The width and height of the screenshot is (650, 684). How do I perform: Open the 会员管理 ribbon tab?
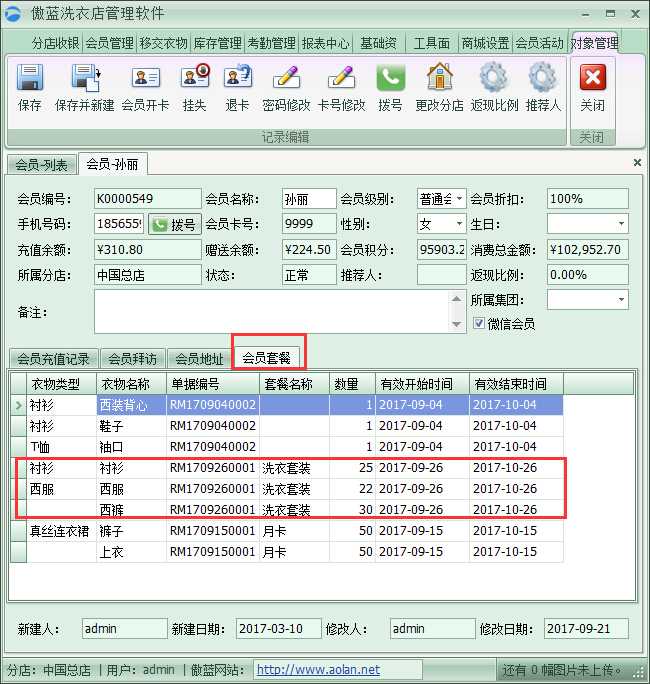[x=109, y=44]
